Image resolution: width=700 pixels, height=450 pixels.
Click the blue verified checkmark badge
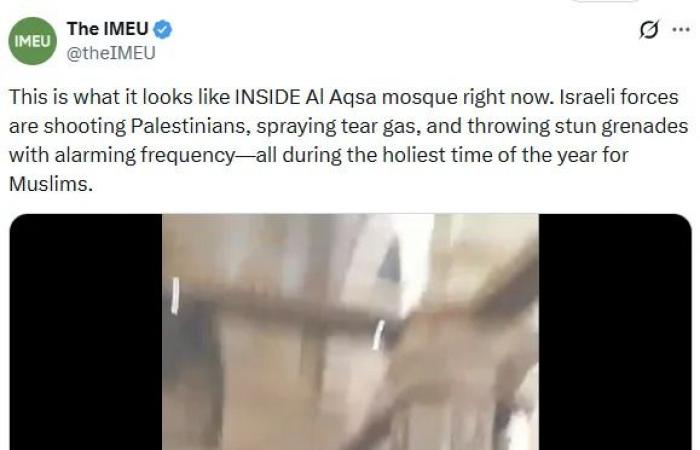[x=163, y=29]
